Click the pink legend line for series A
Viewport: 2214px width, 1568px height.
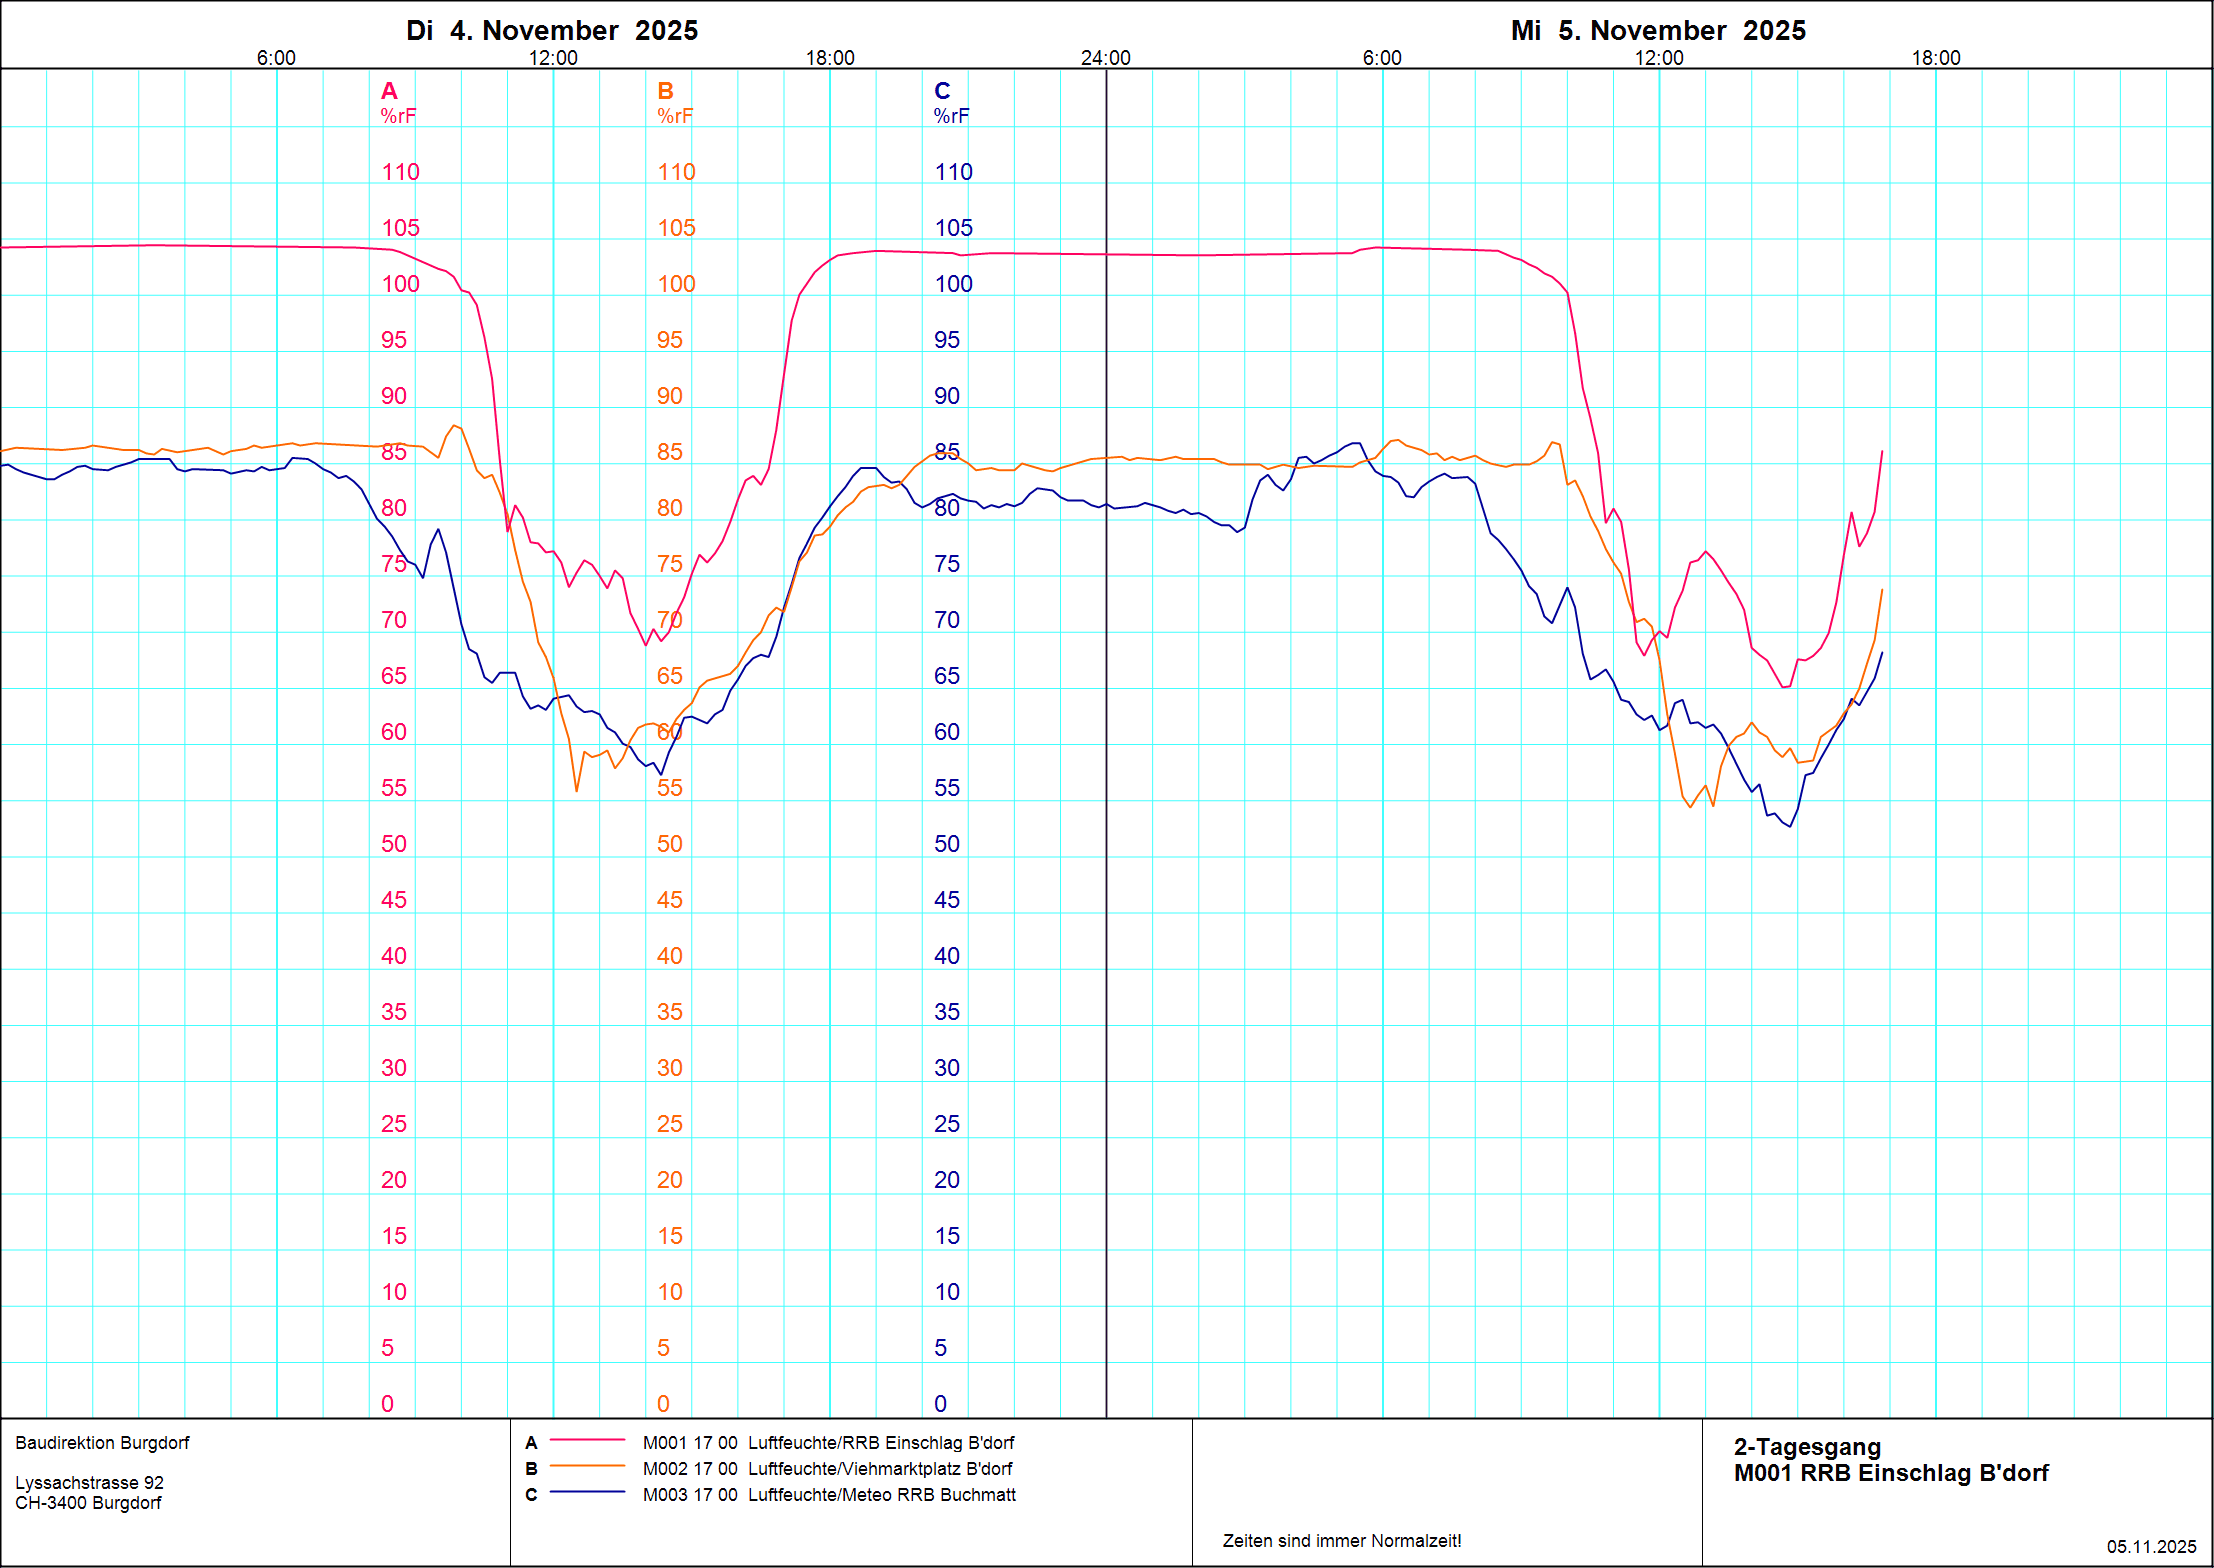point(587,1441)
